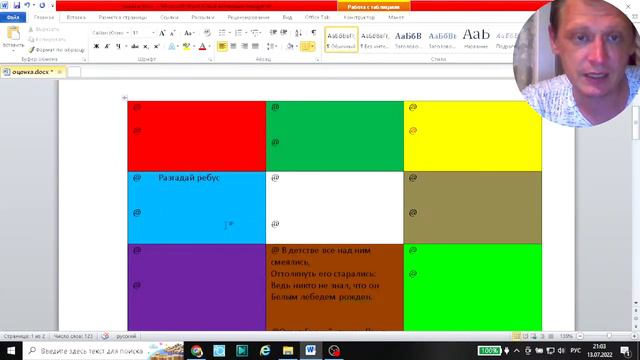Open the font color dropdown arrow

point(209,47)
